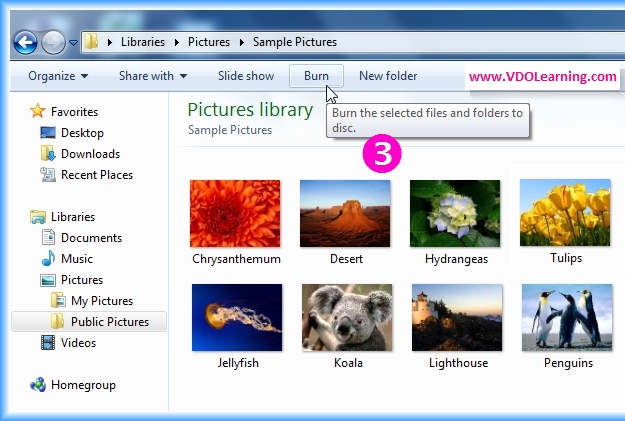Viewport: 625px width, 421px height.
Task: Click the Homegroup icon
Action: pyautogui.click(x=38, y=385)
